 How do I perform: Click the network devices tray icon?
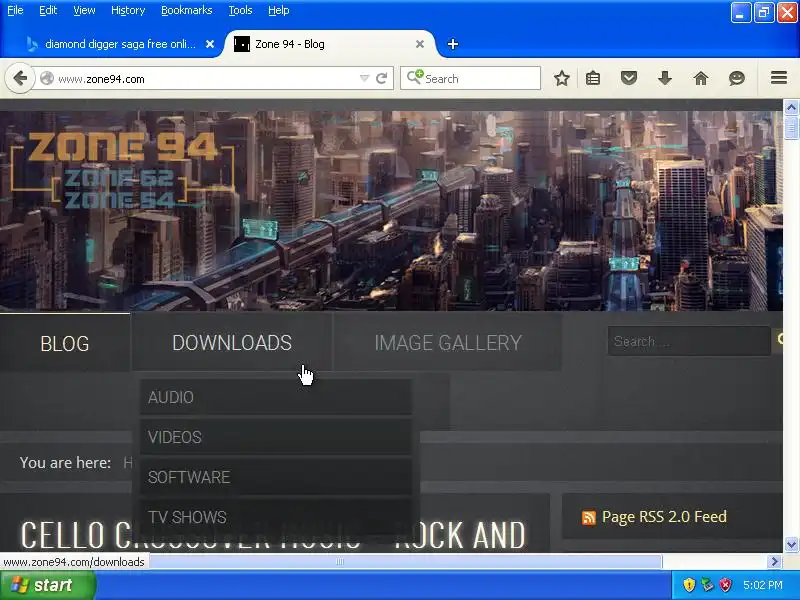(707, 585)
